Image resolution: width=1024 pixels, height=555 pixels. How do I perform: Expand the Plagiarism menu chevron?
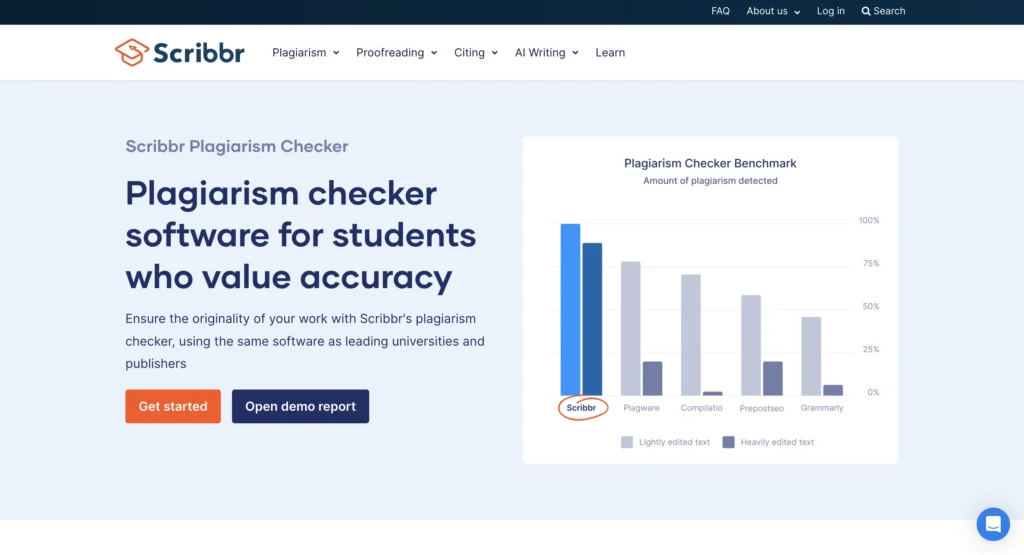[336, 53]
